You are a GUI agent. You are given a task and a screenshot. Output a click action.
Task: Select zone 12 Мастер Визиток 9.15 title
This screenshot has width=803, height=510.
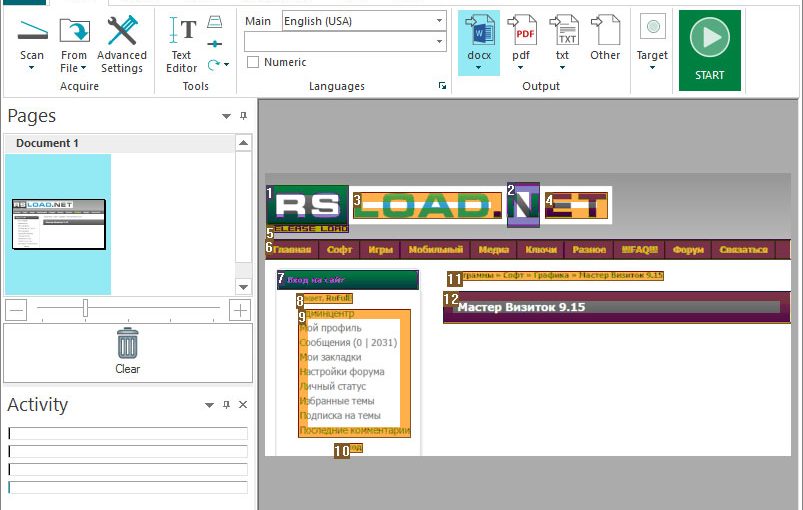pos(617,307)
